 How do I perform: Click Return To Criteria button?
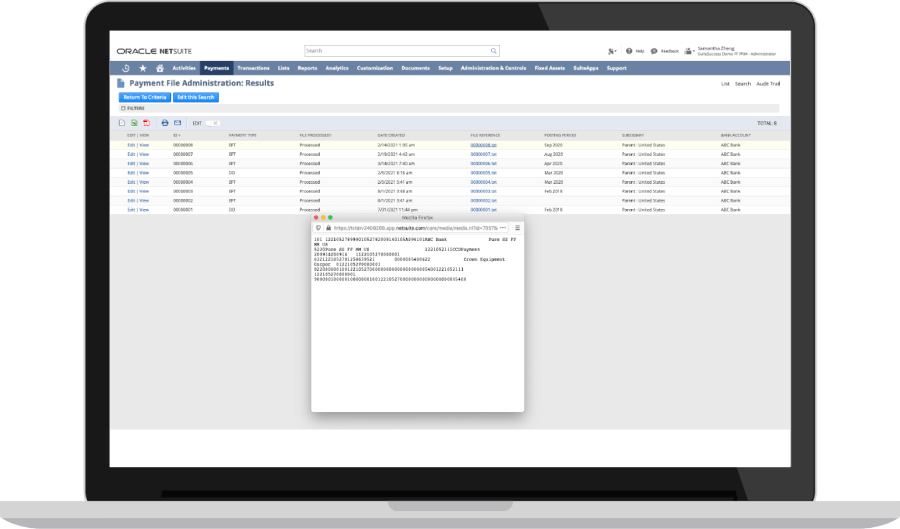coord(145,98)
